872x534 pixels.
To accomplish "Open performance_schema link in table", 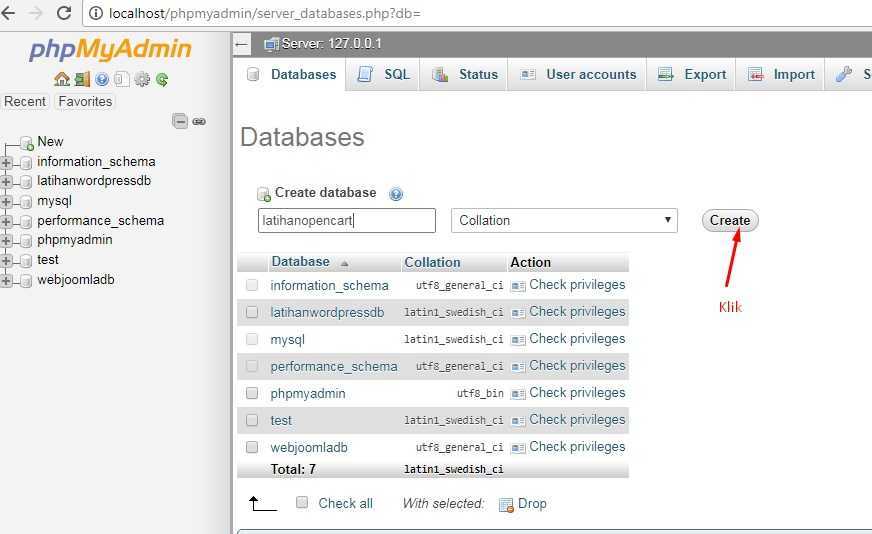I will click(x=334, y=367).
